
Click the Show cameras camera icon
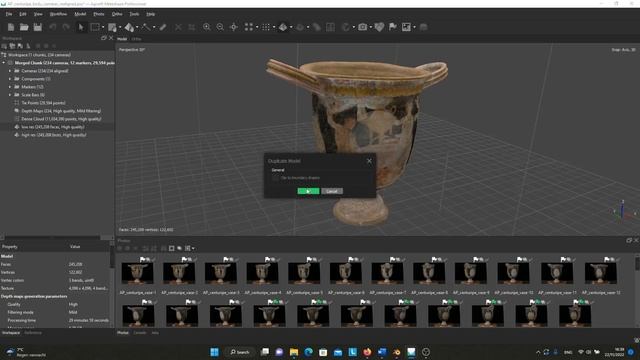362,27
